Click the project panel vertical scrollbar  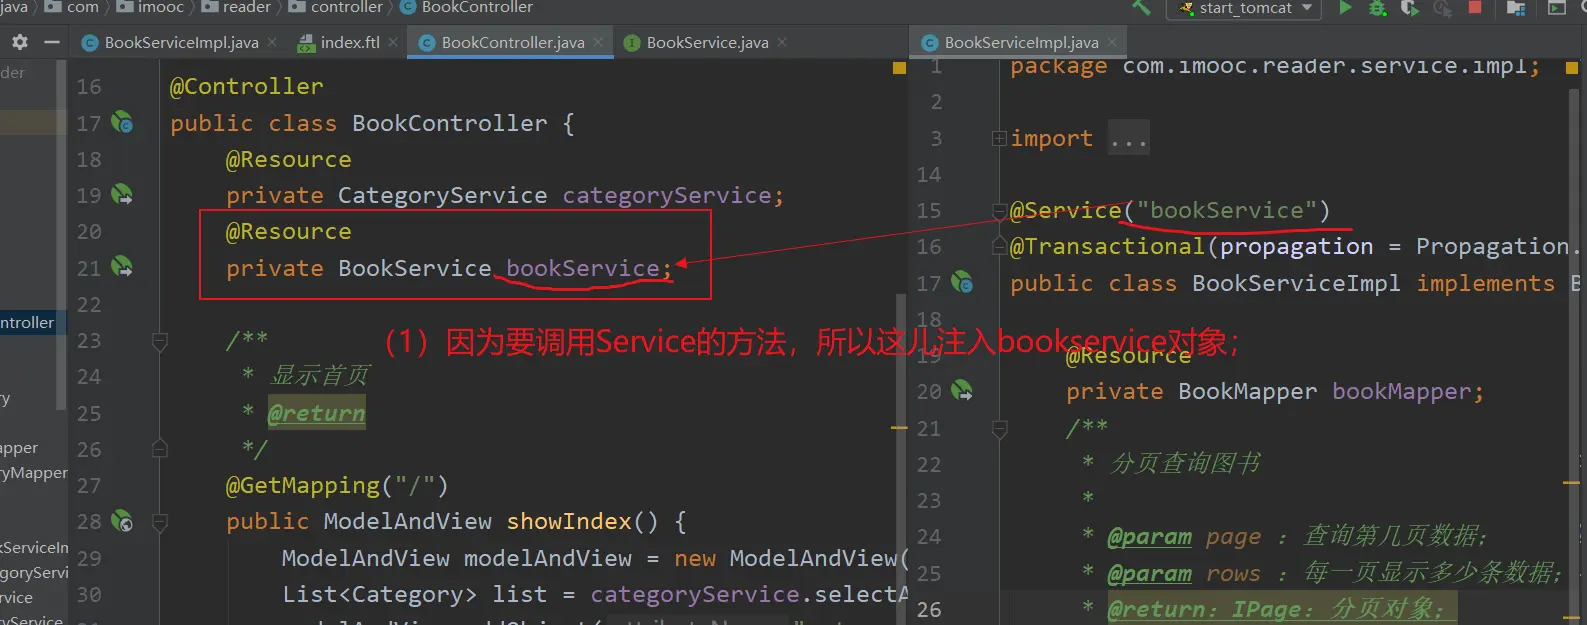[x=62, y=235]
